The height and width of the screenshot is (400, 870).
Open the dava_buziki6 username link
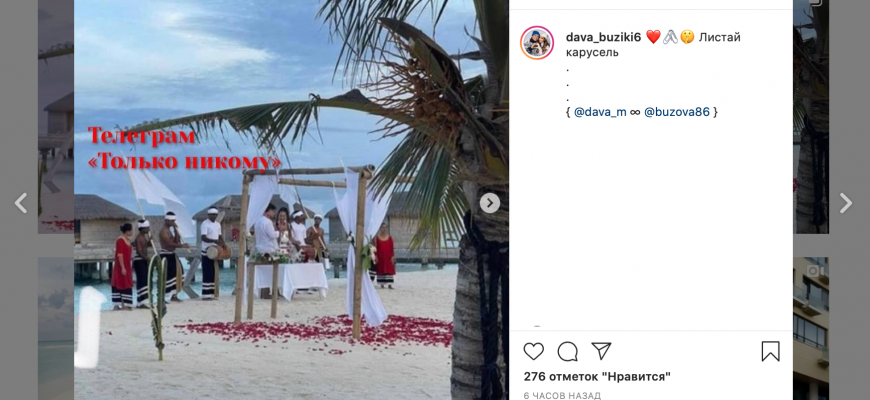click(x=603, y=37)
